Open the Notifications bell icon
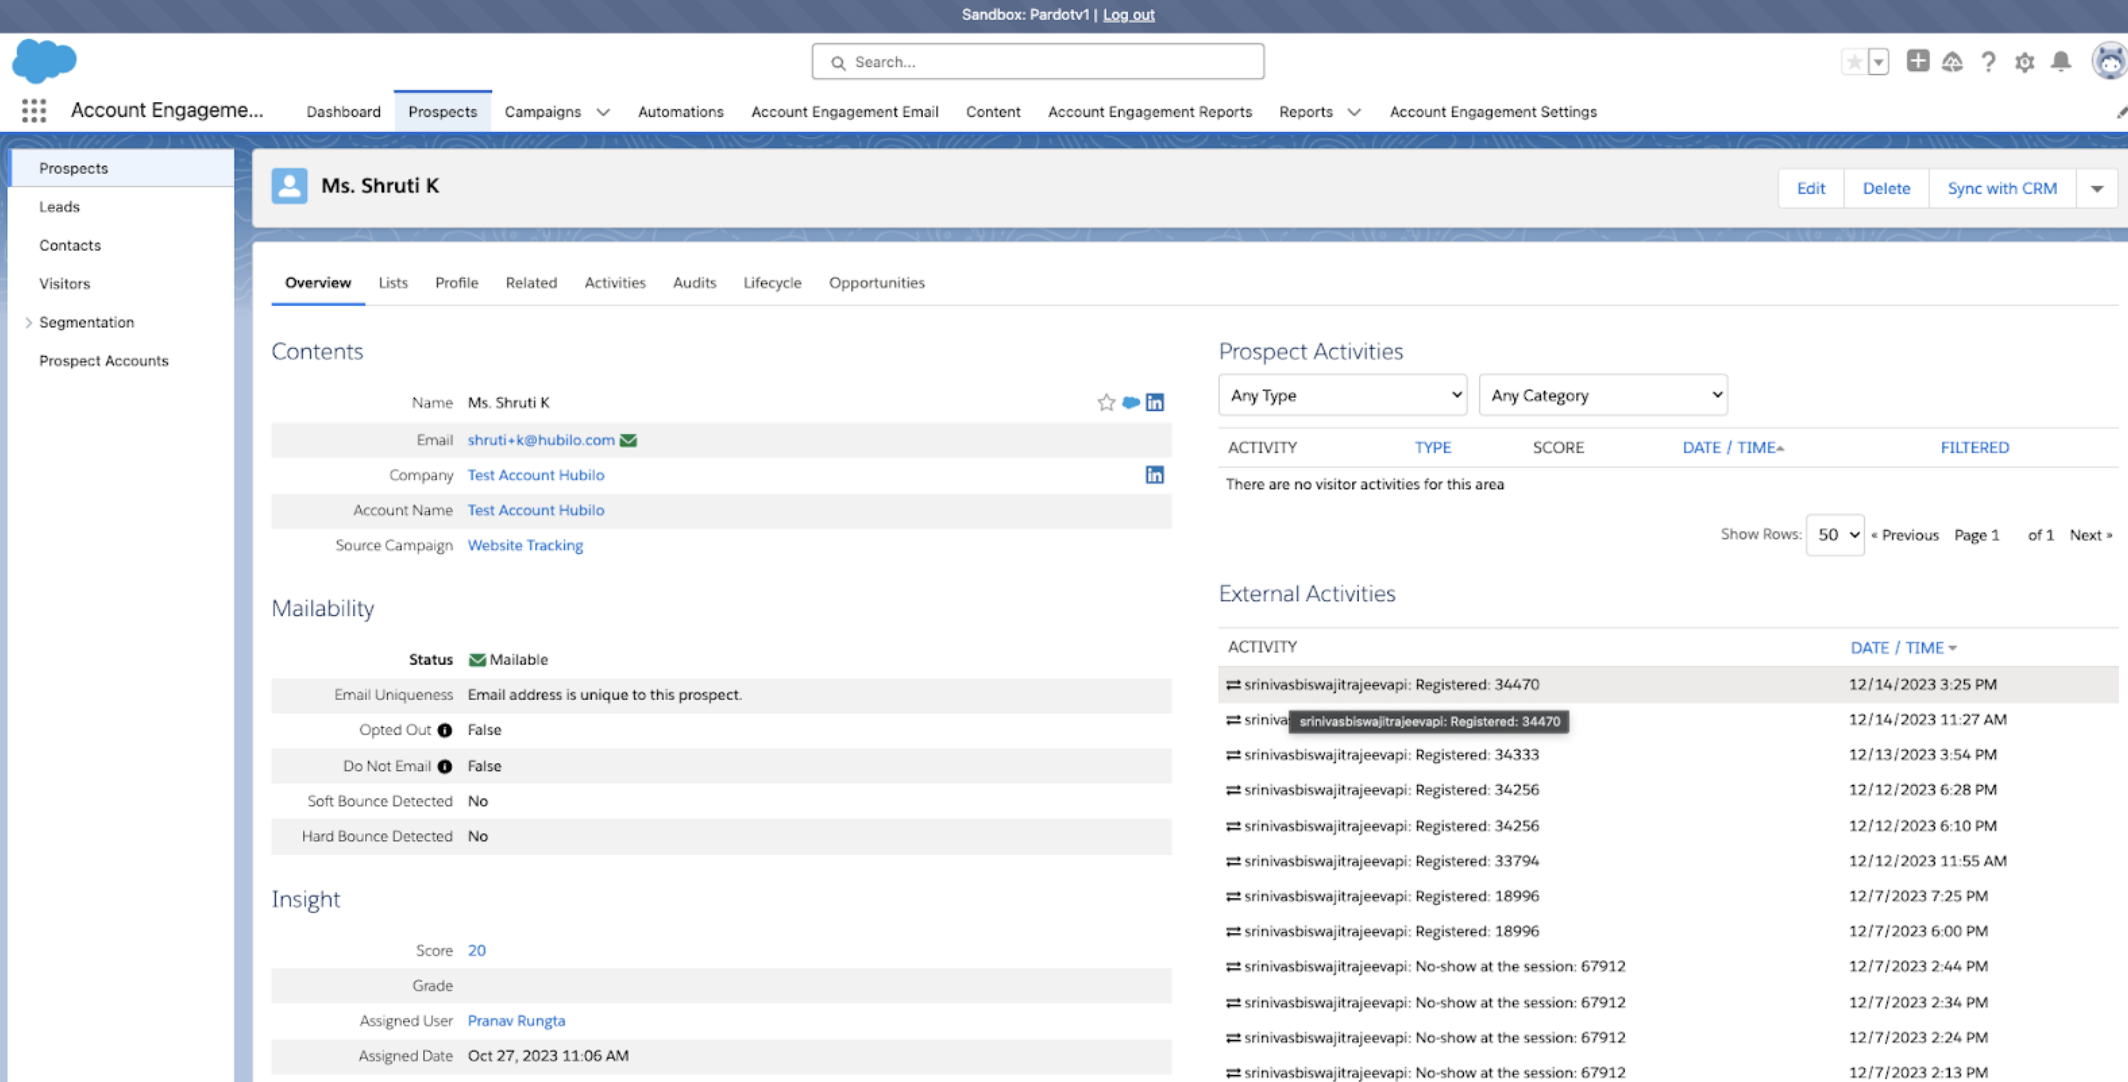 click(2061, 62)
